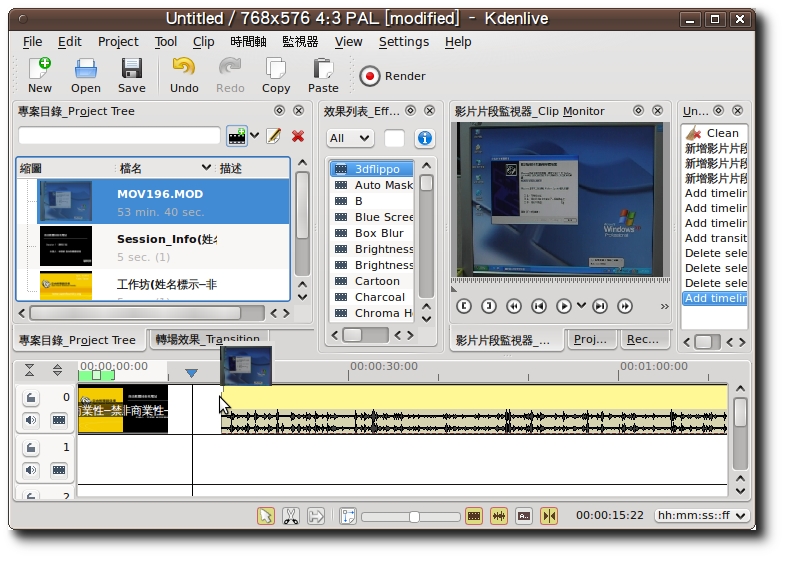788x562 pixels.
Task: Select the Session_Info clip row
Action: click(x=163, y=247)
